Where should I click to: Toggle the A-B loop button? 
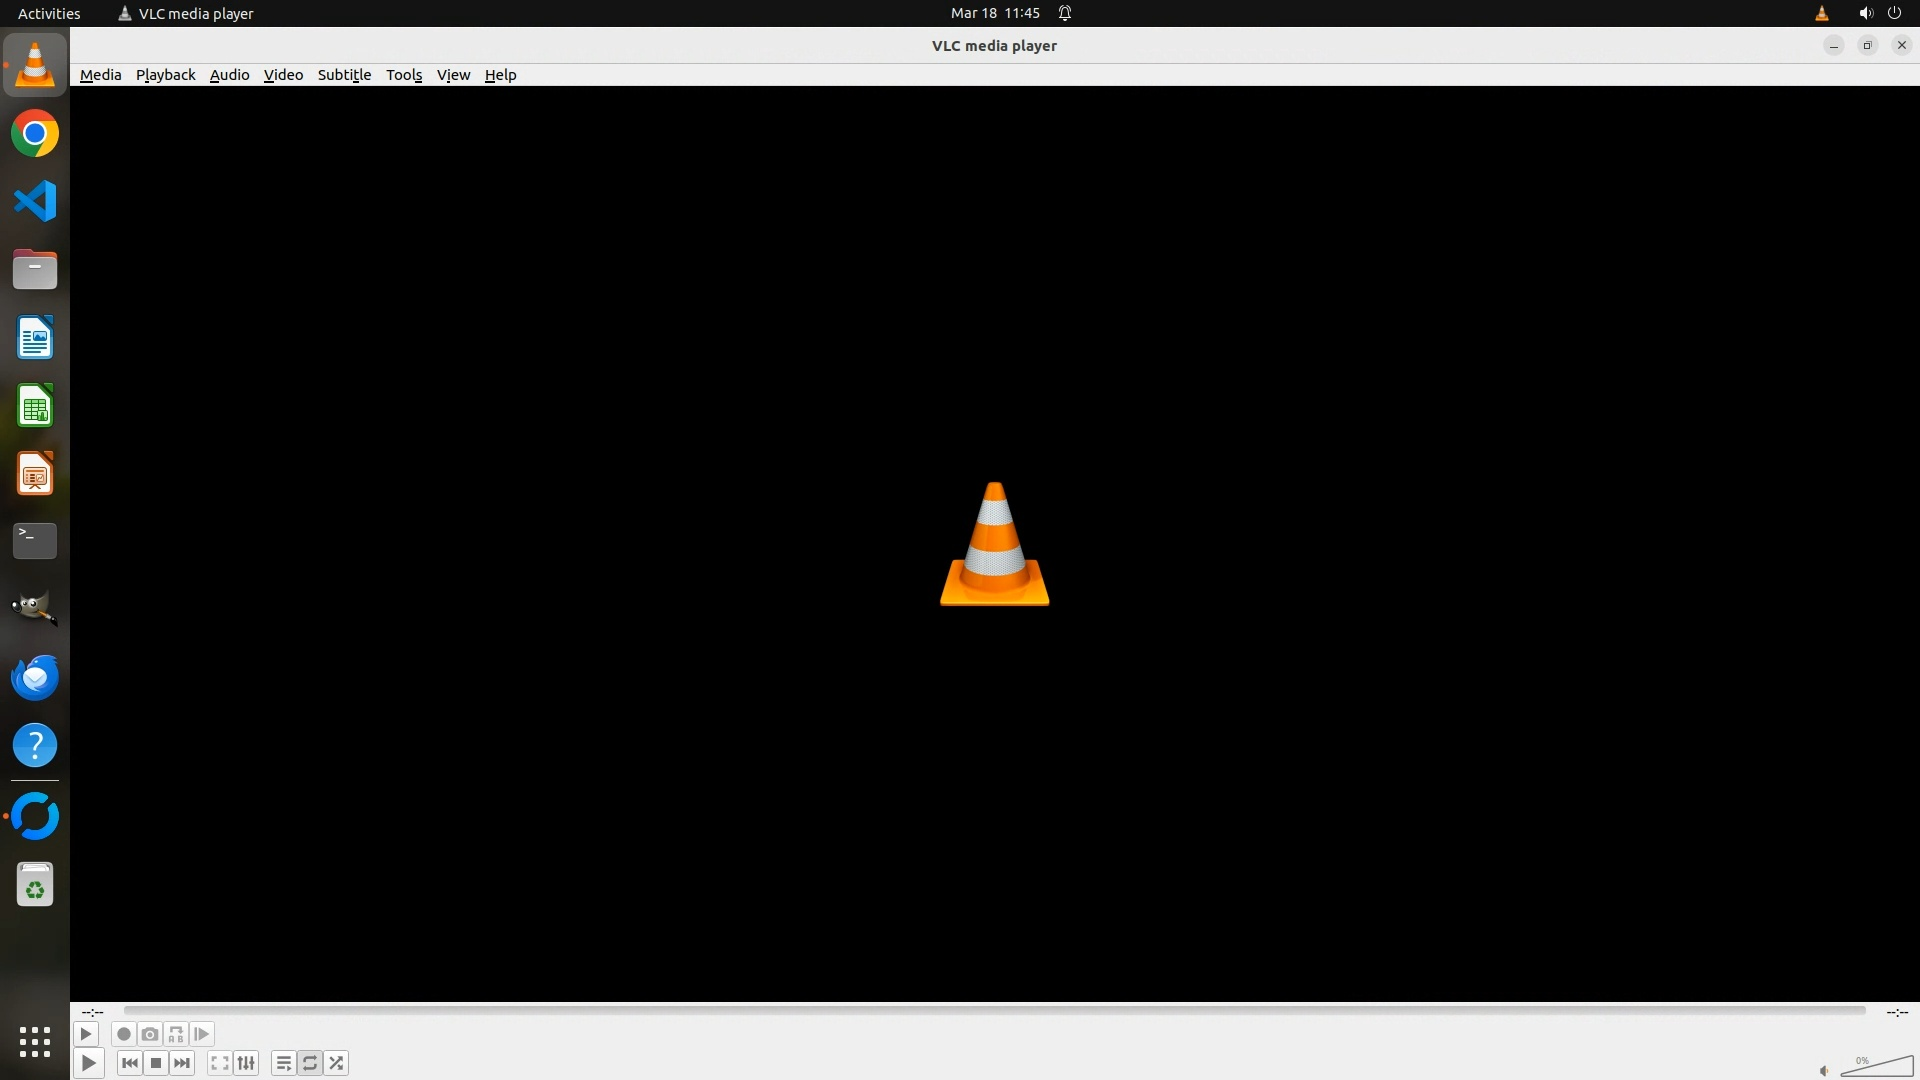pyautogui.click(x=176, y=1034)
